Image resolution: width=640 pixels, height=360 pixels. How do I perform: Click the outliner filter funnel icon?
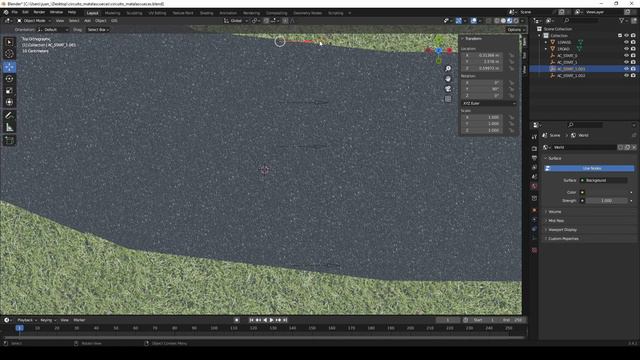[x=622, y=20]
